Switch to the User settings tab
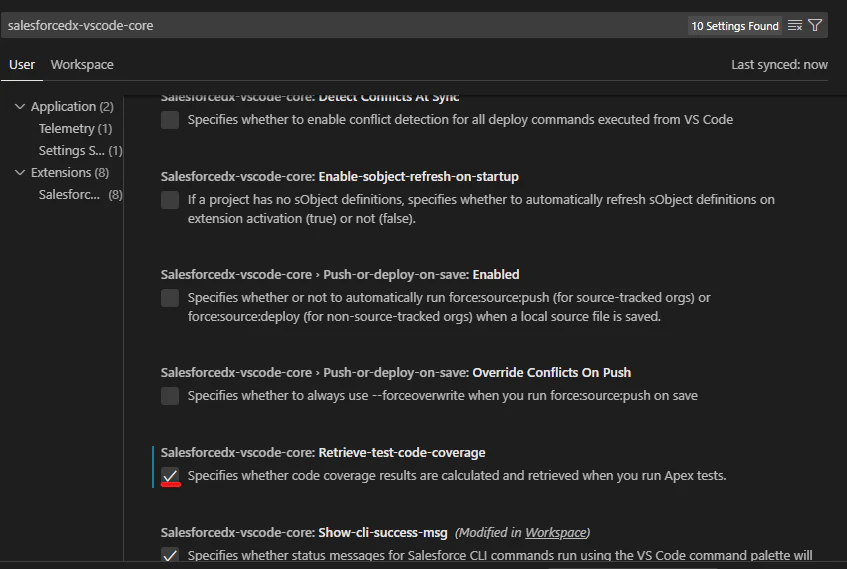 [x=22, y=65]
